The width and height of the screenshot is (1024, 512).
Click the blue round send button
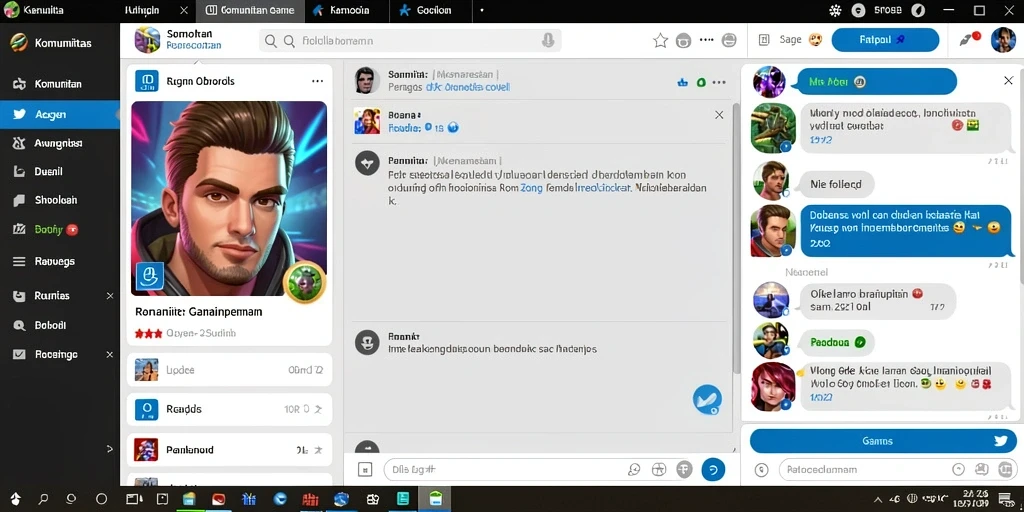pos(713,469)
